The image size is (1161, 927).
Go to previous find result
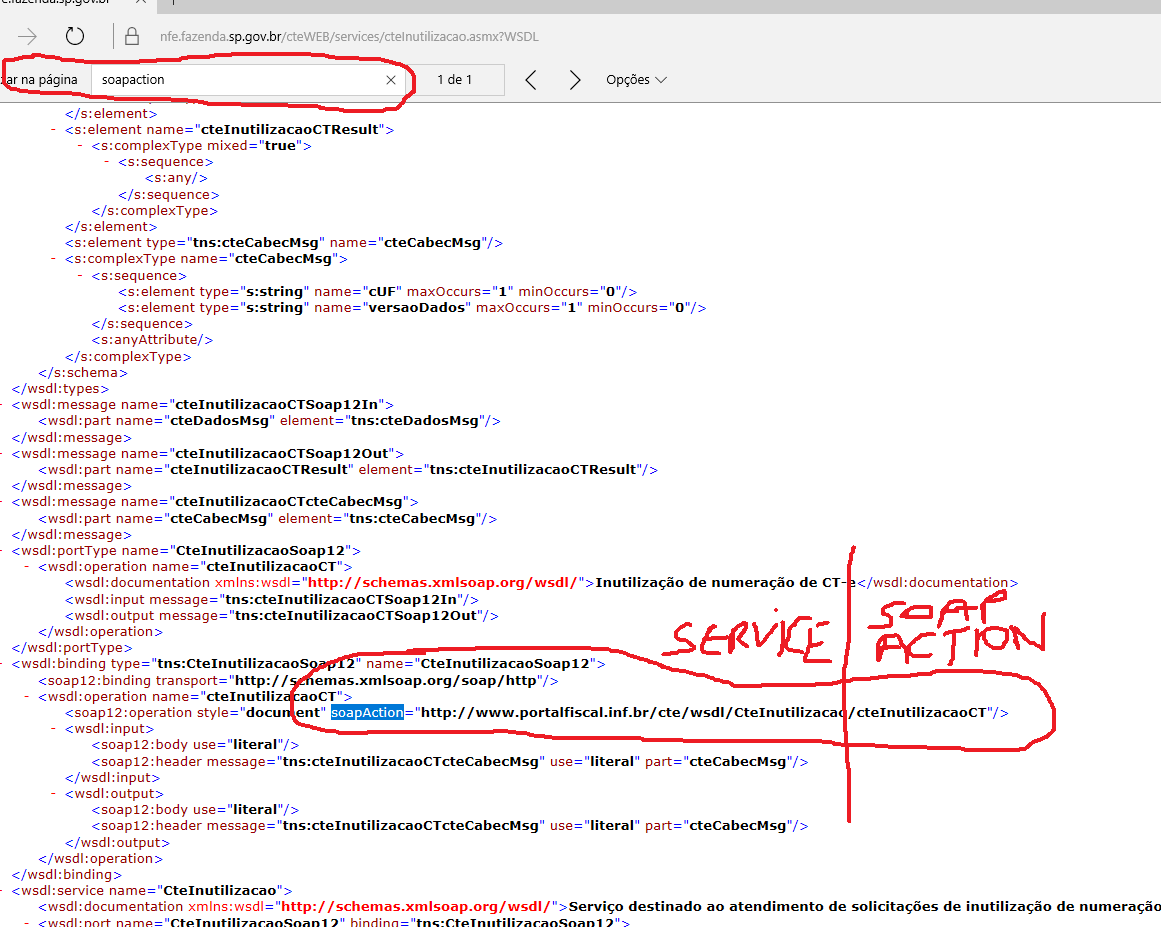tap(531, 80)
